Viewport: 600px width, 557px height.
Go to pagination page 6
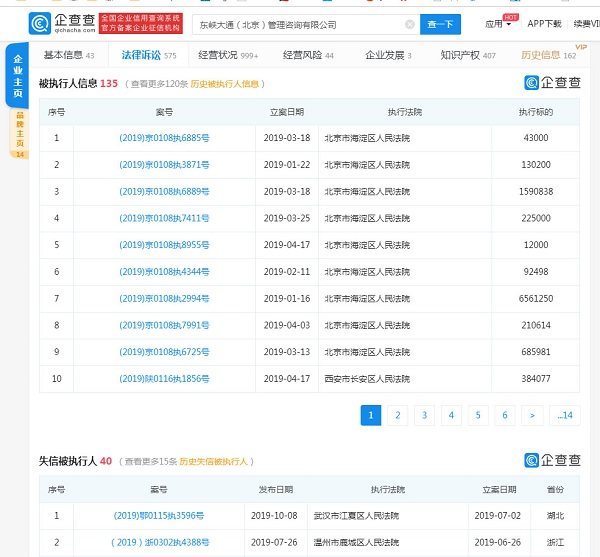coord(505,415)
